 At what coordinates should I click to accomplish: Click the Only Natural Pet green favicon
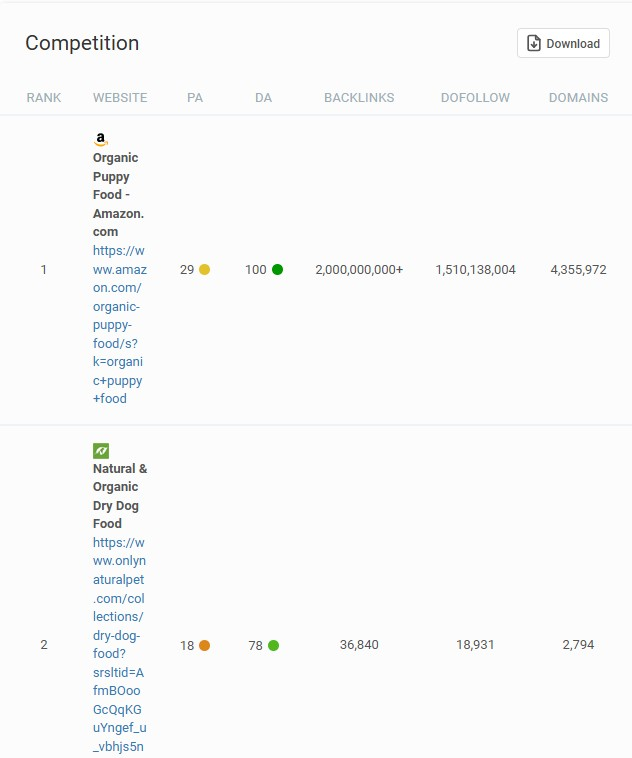[101, 451]
